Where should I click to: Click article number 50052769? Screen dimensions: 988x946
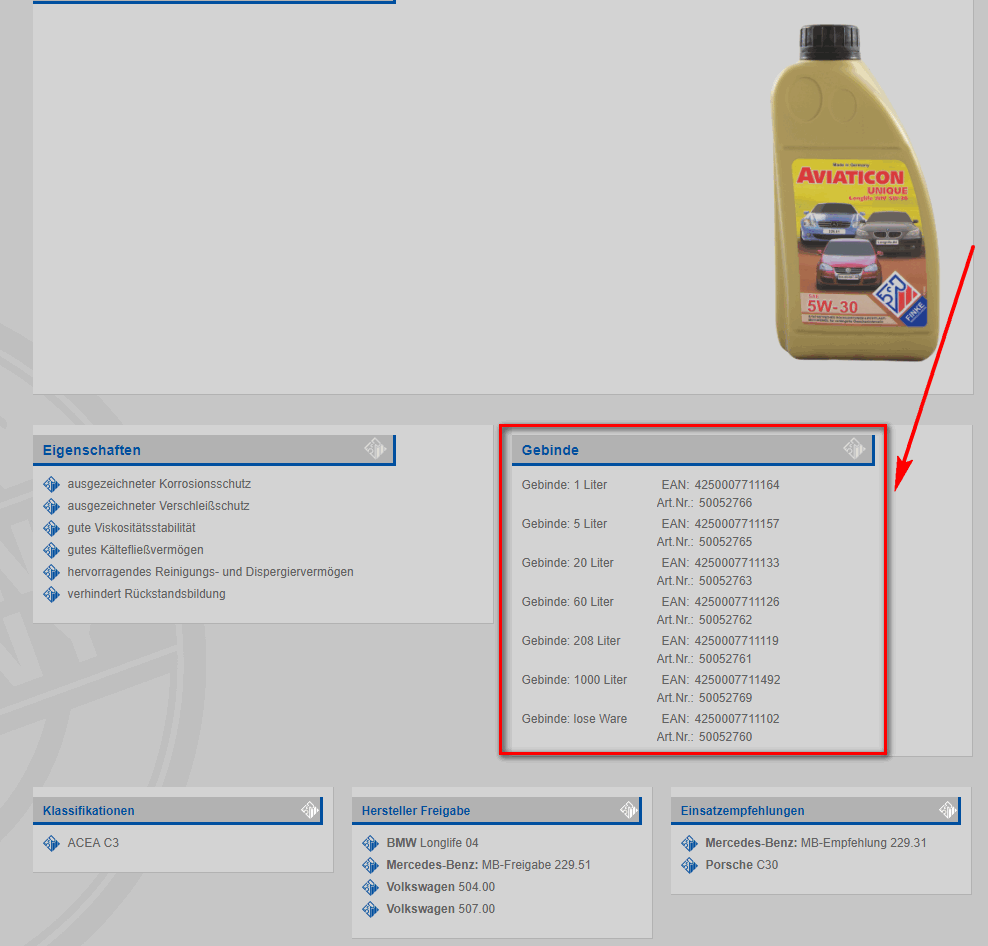[x=725, y=698]
